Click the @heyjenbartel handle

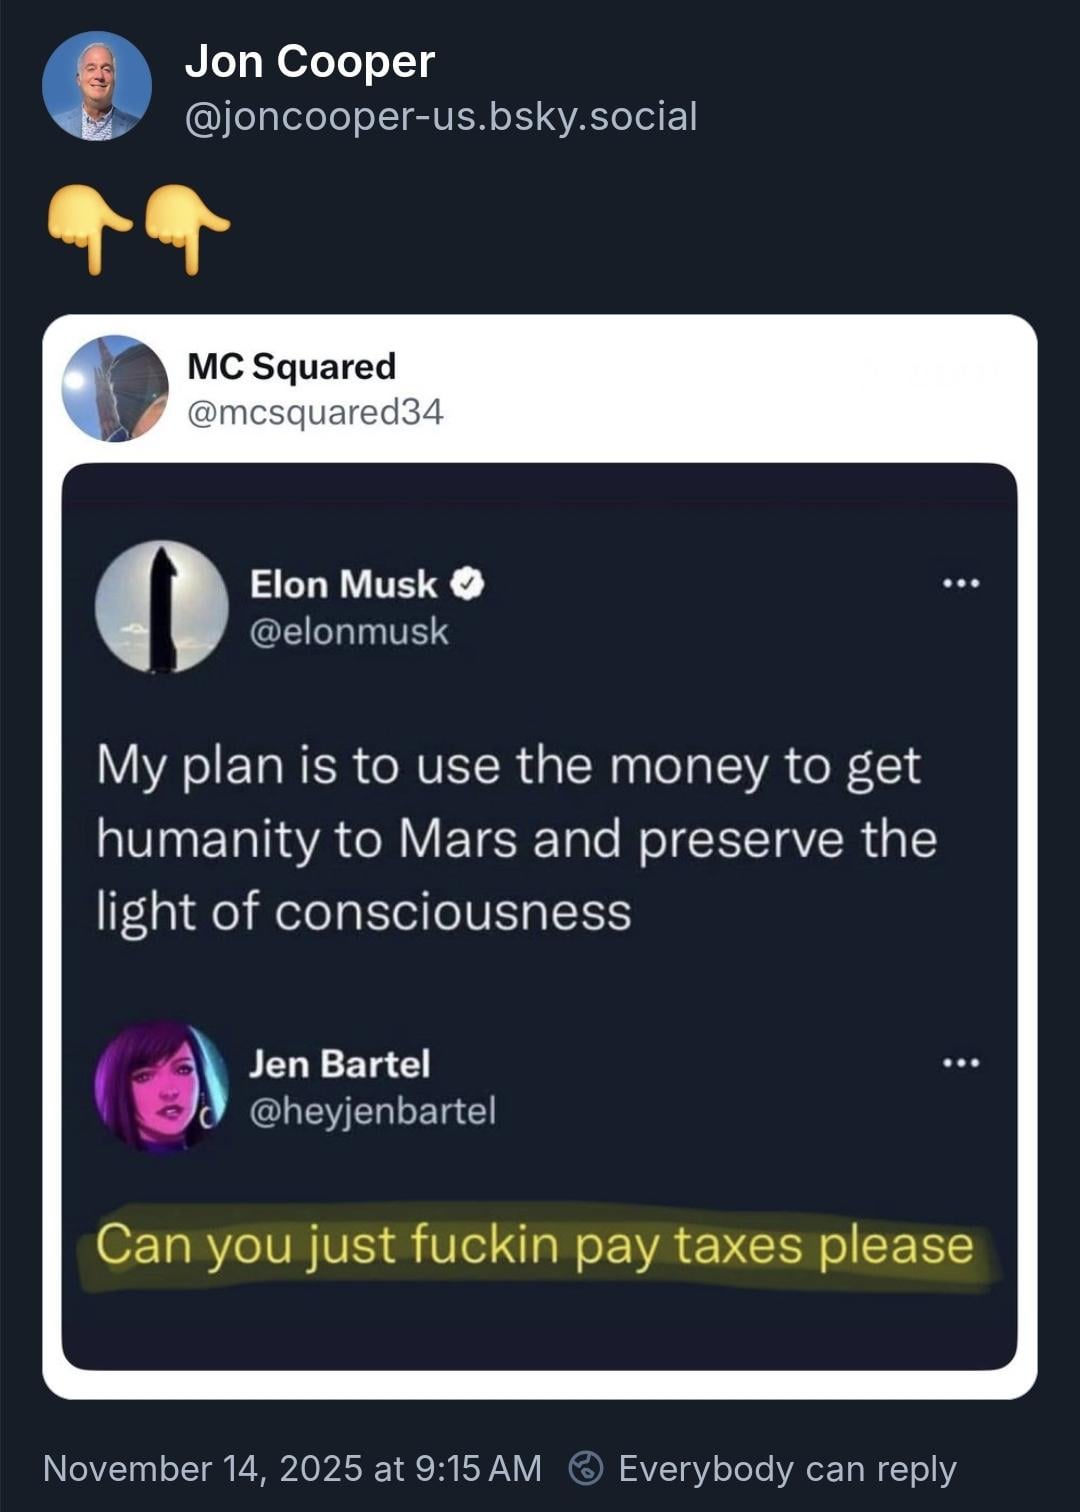click(x=372, y=1111)
